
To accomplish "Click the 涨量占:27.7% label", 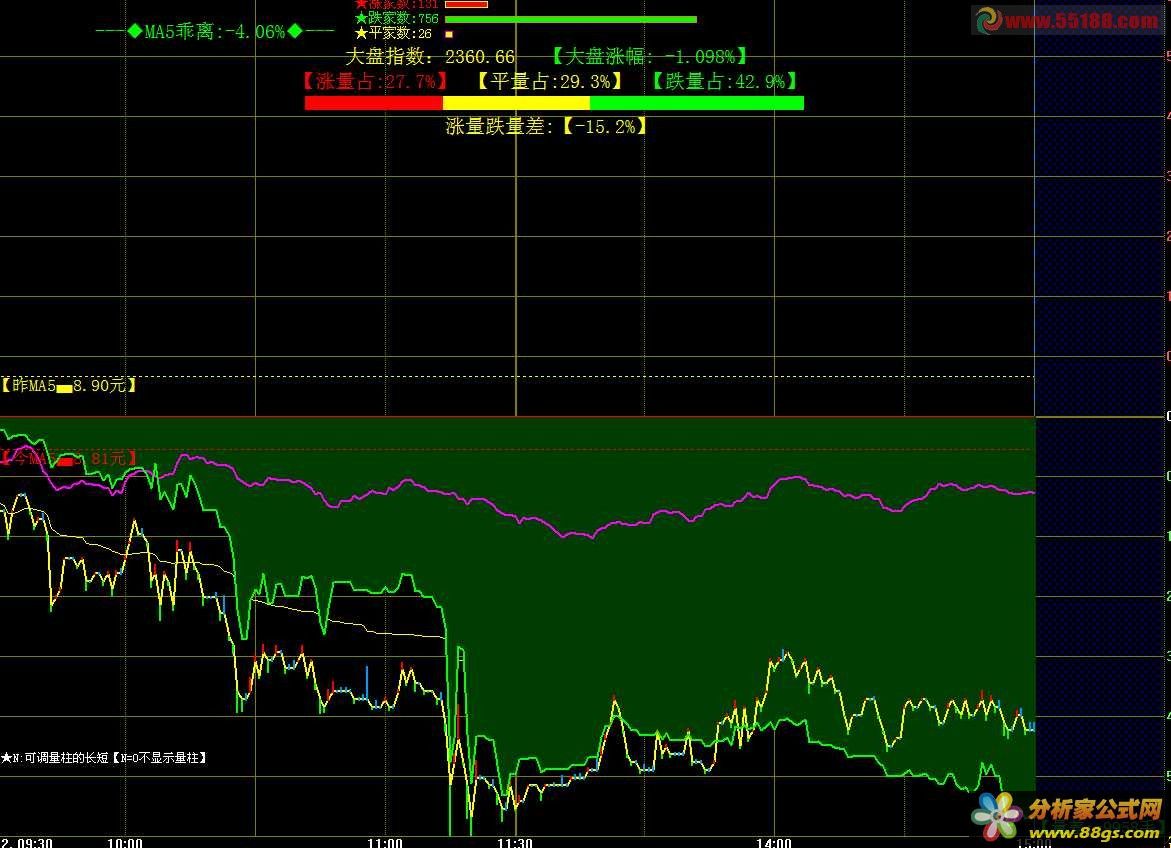I will point(376,81).
